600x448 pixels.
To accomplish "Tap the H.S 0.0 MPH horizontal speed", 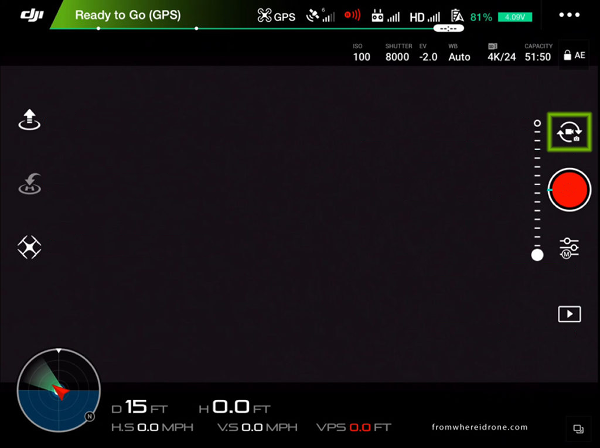I will pyautogui.click(x=152, y=427).
